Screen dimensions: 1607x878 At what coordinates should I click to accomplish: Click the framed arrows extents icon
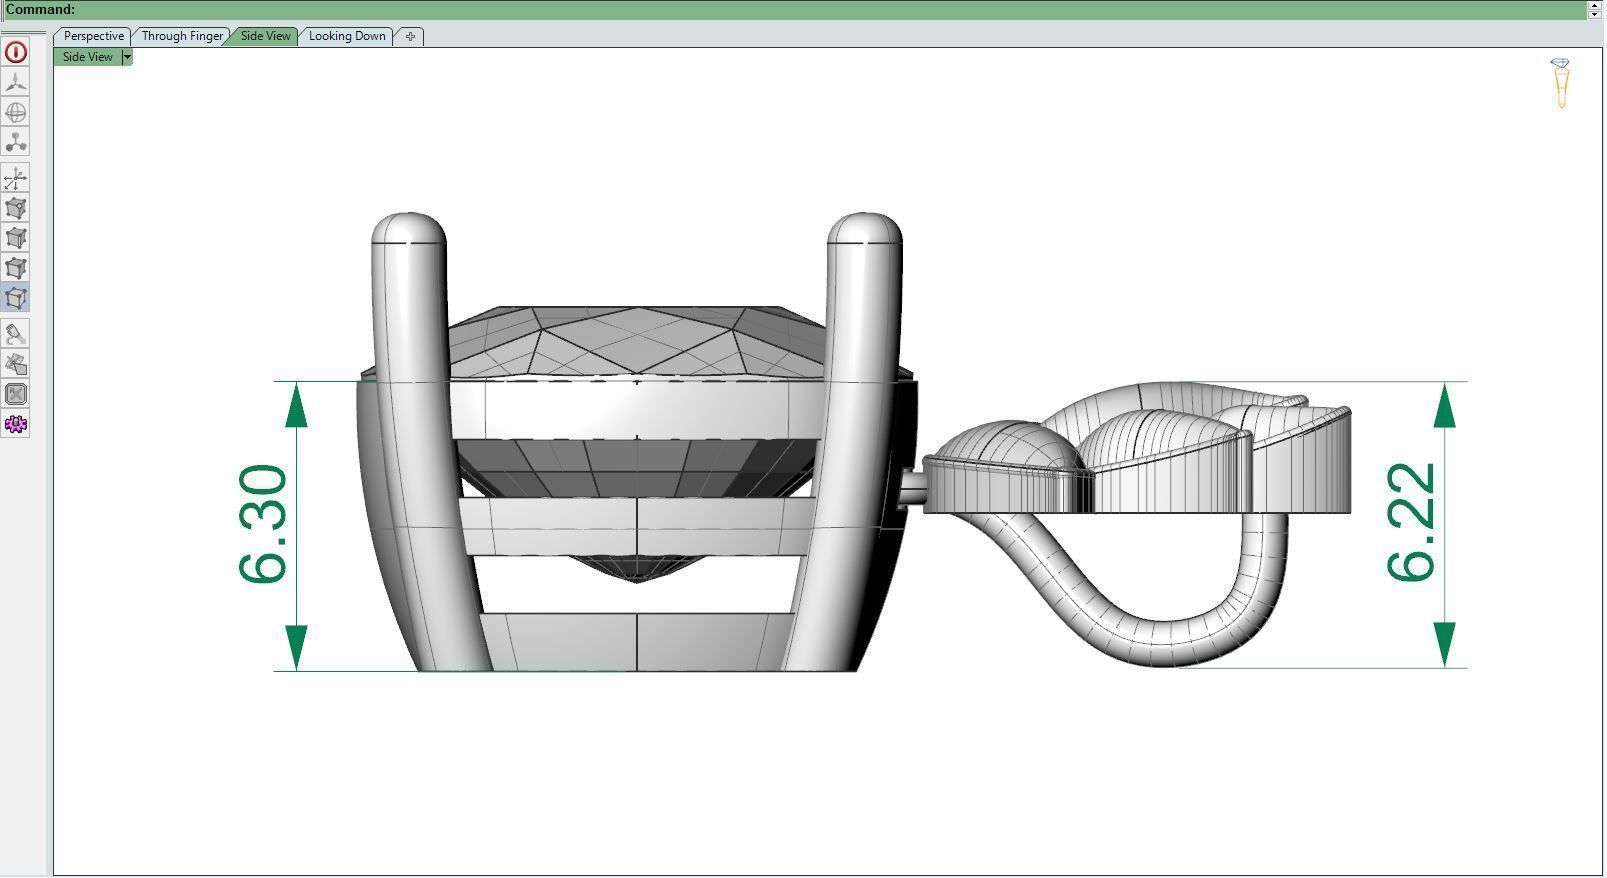(16, 394)
